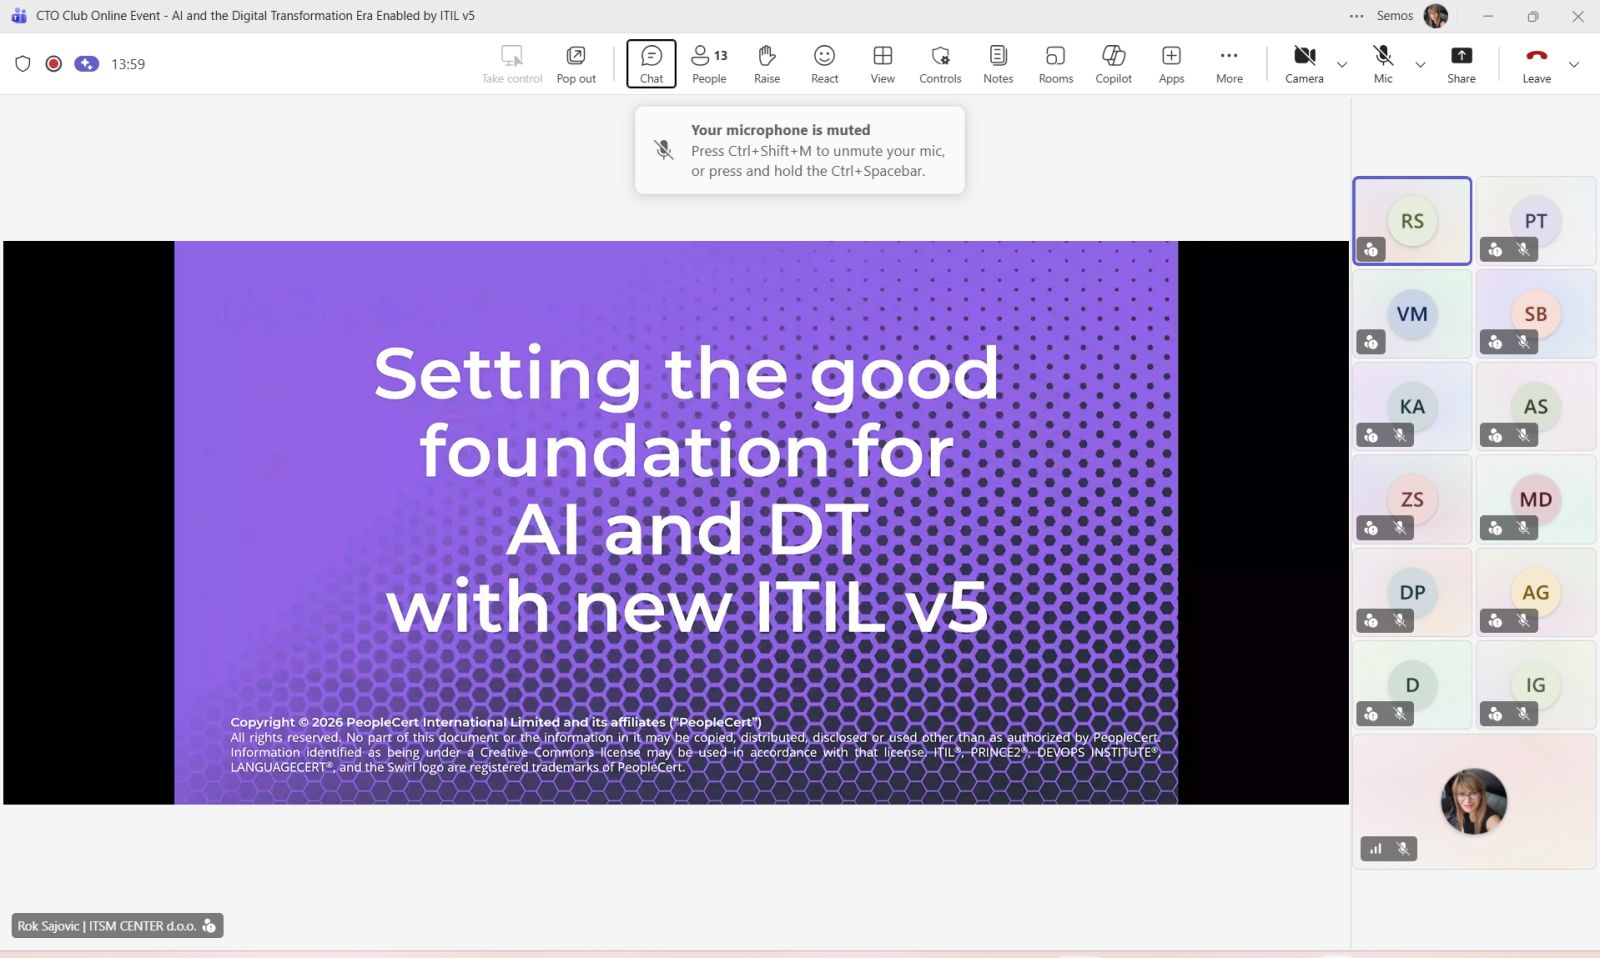
Task: Launch Copilot in the meeting
Action: tap(1112, 63)
